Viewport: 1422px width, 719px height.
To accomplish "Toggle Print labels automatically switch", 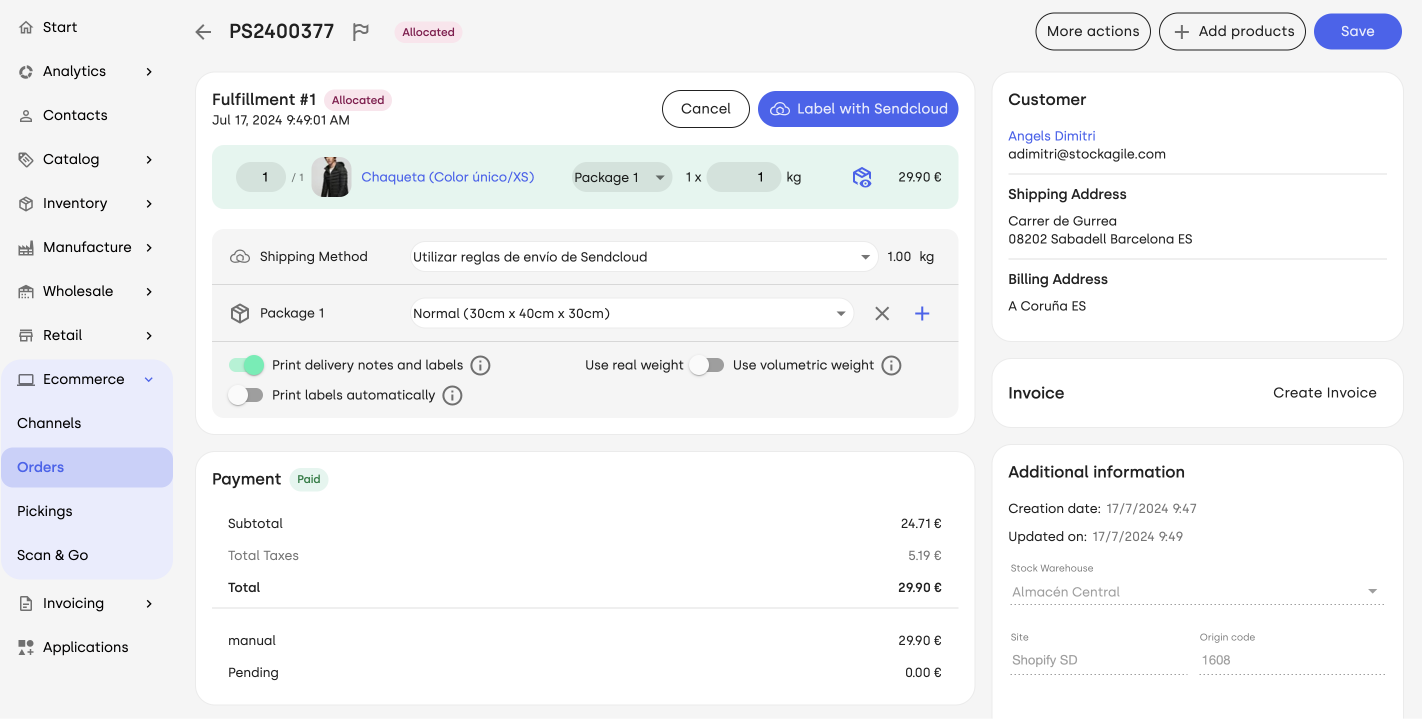I will tap(246, 395).
